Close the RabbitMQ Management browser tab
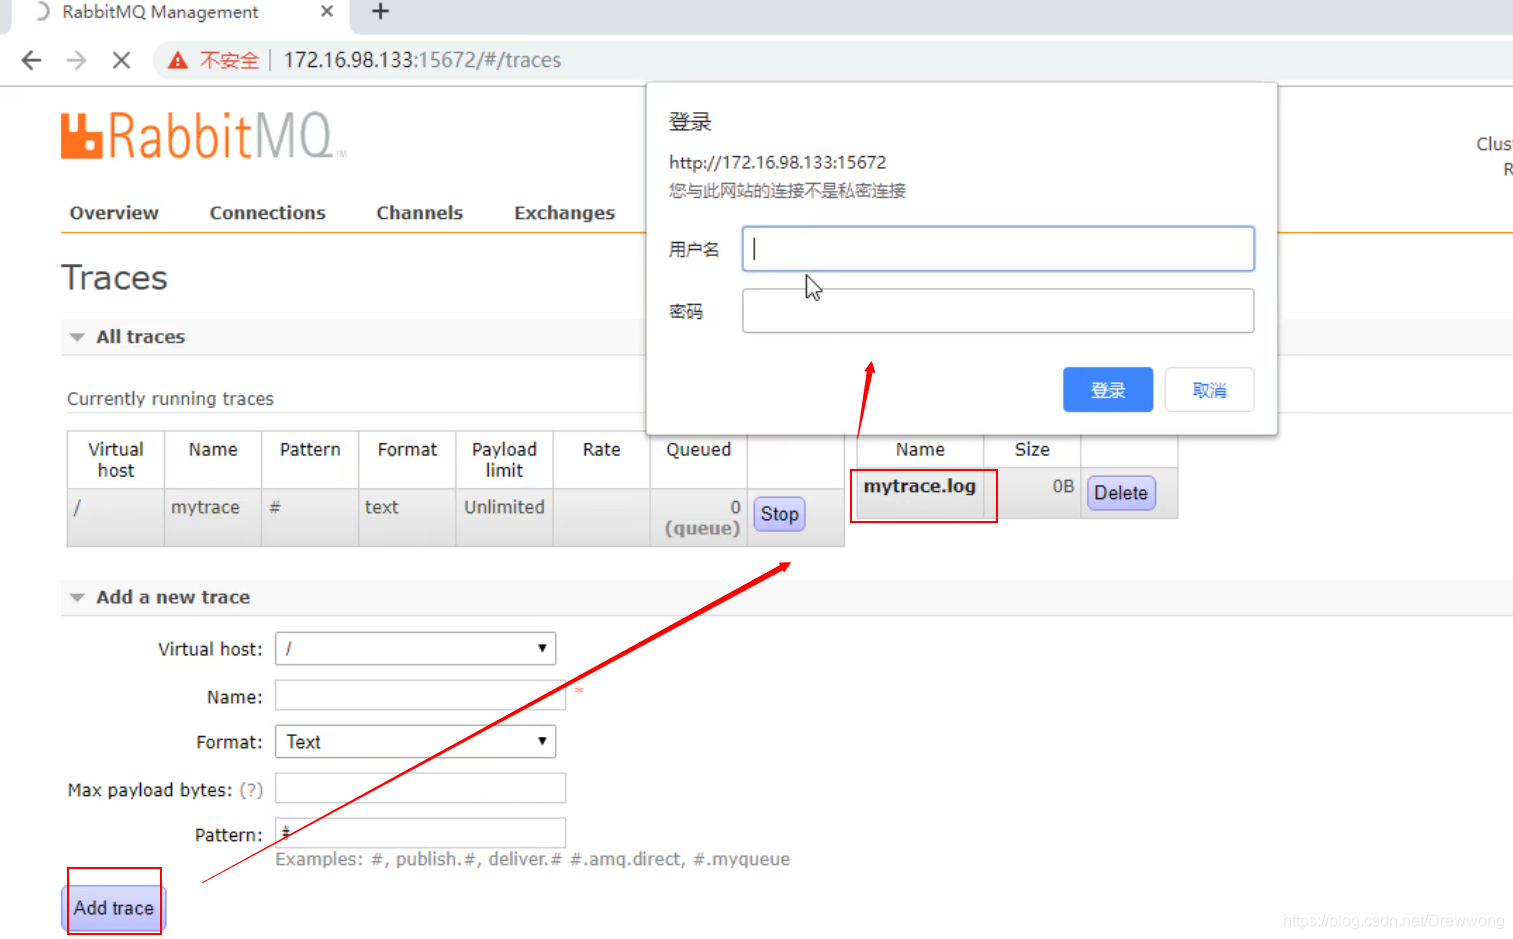 327,11
